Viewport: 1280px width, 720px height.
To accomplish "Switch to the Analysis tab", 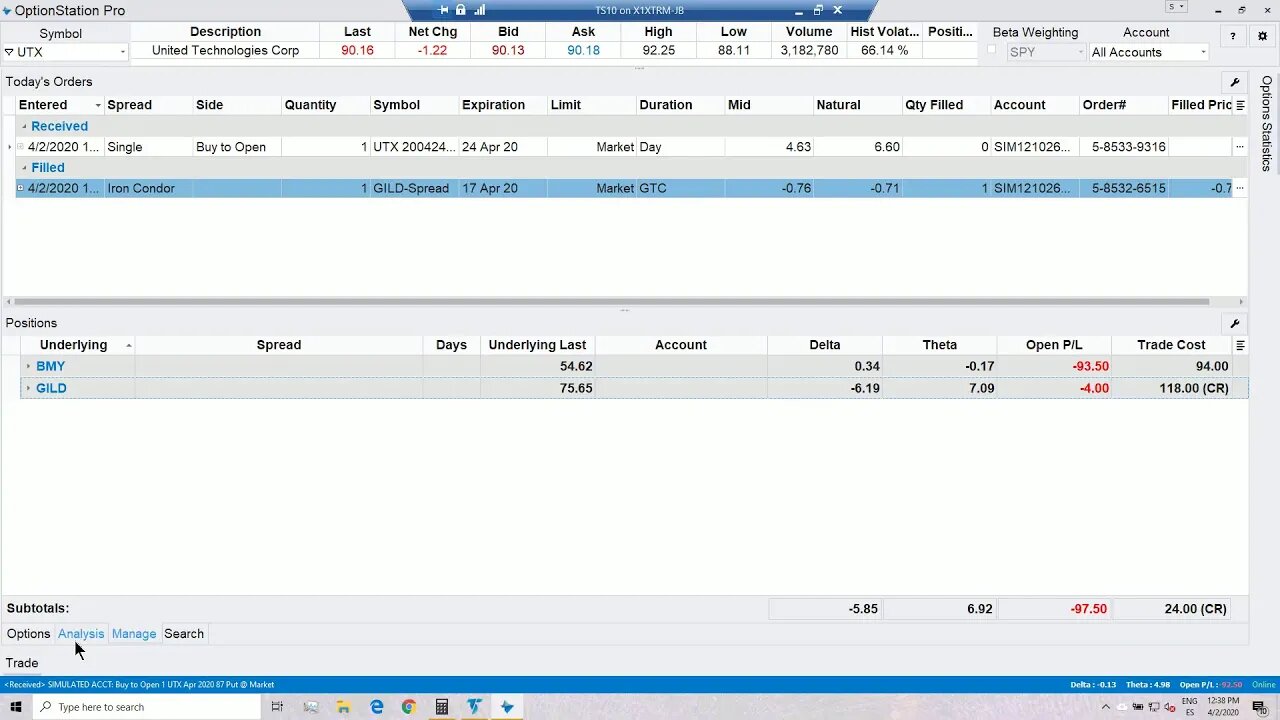I will click(x=81, y=634).
